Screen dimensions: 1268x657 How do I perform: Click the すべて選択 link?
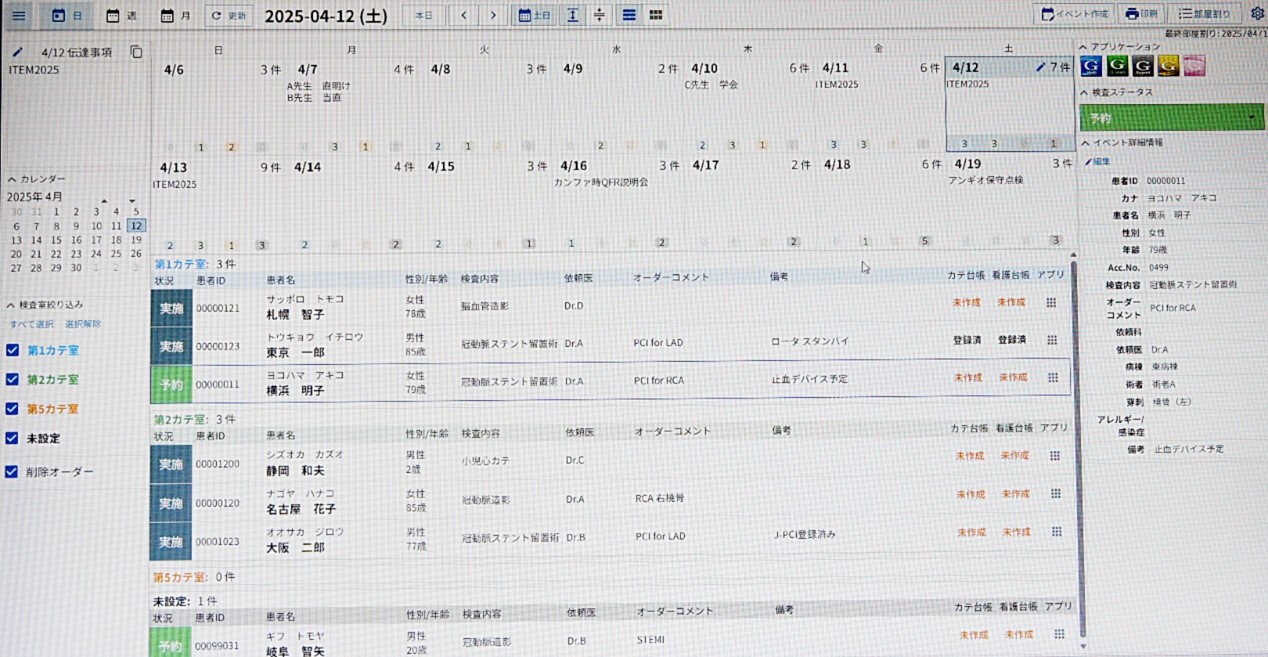tap(31, 324)
